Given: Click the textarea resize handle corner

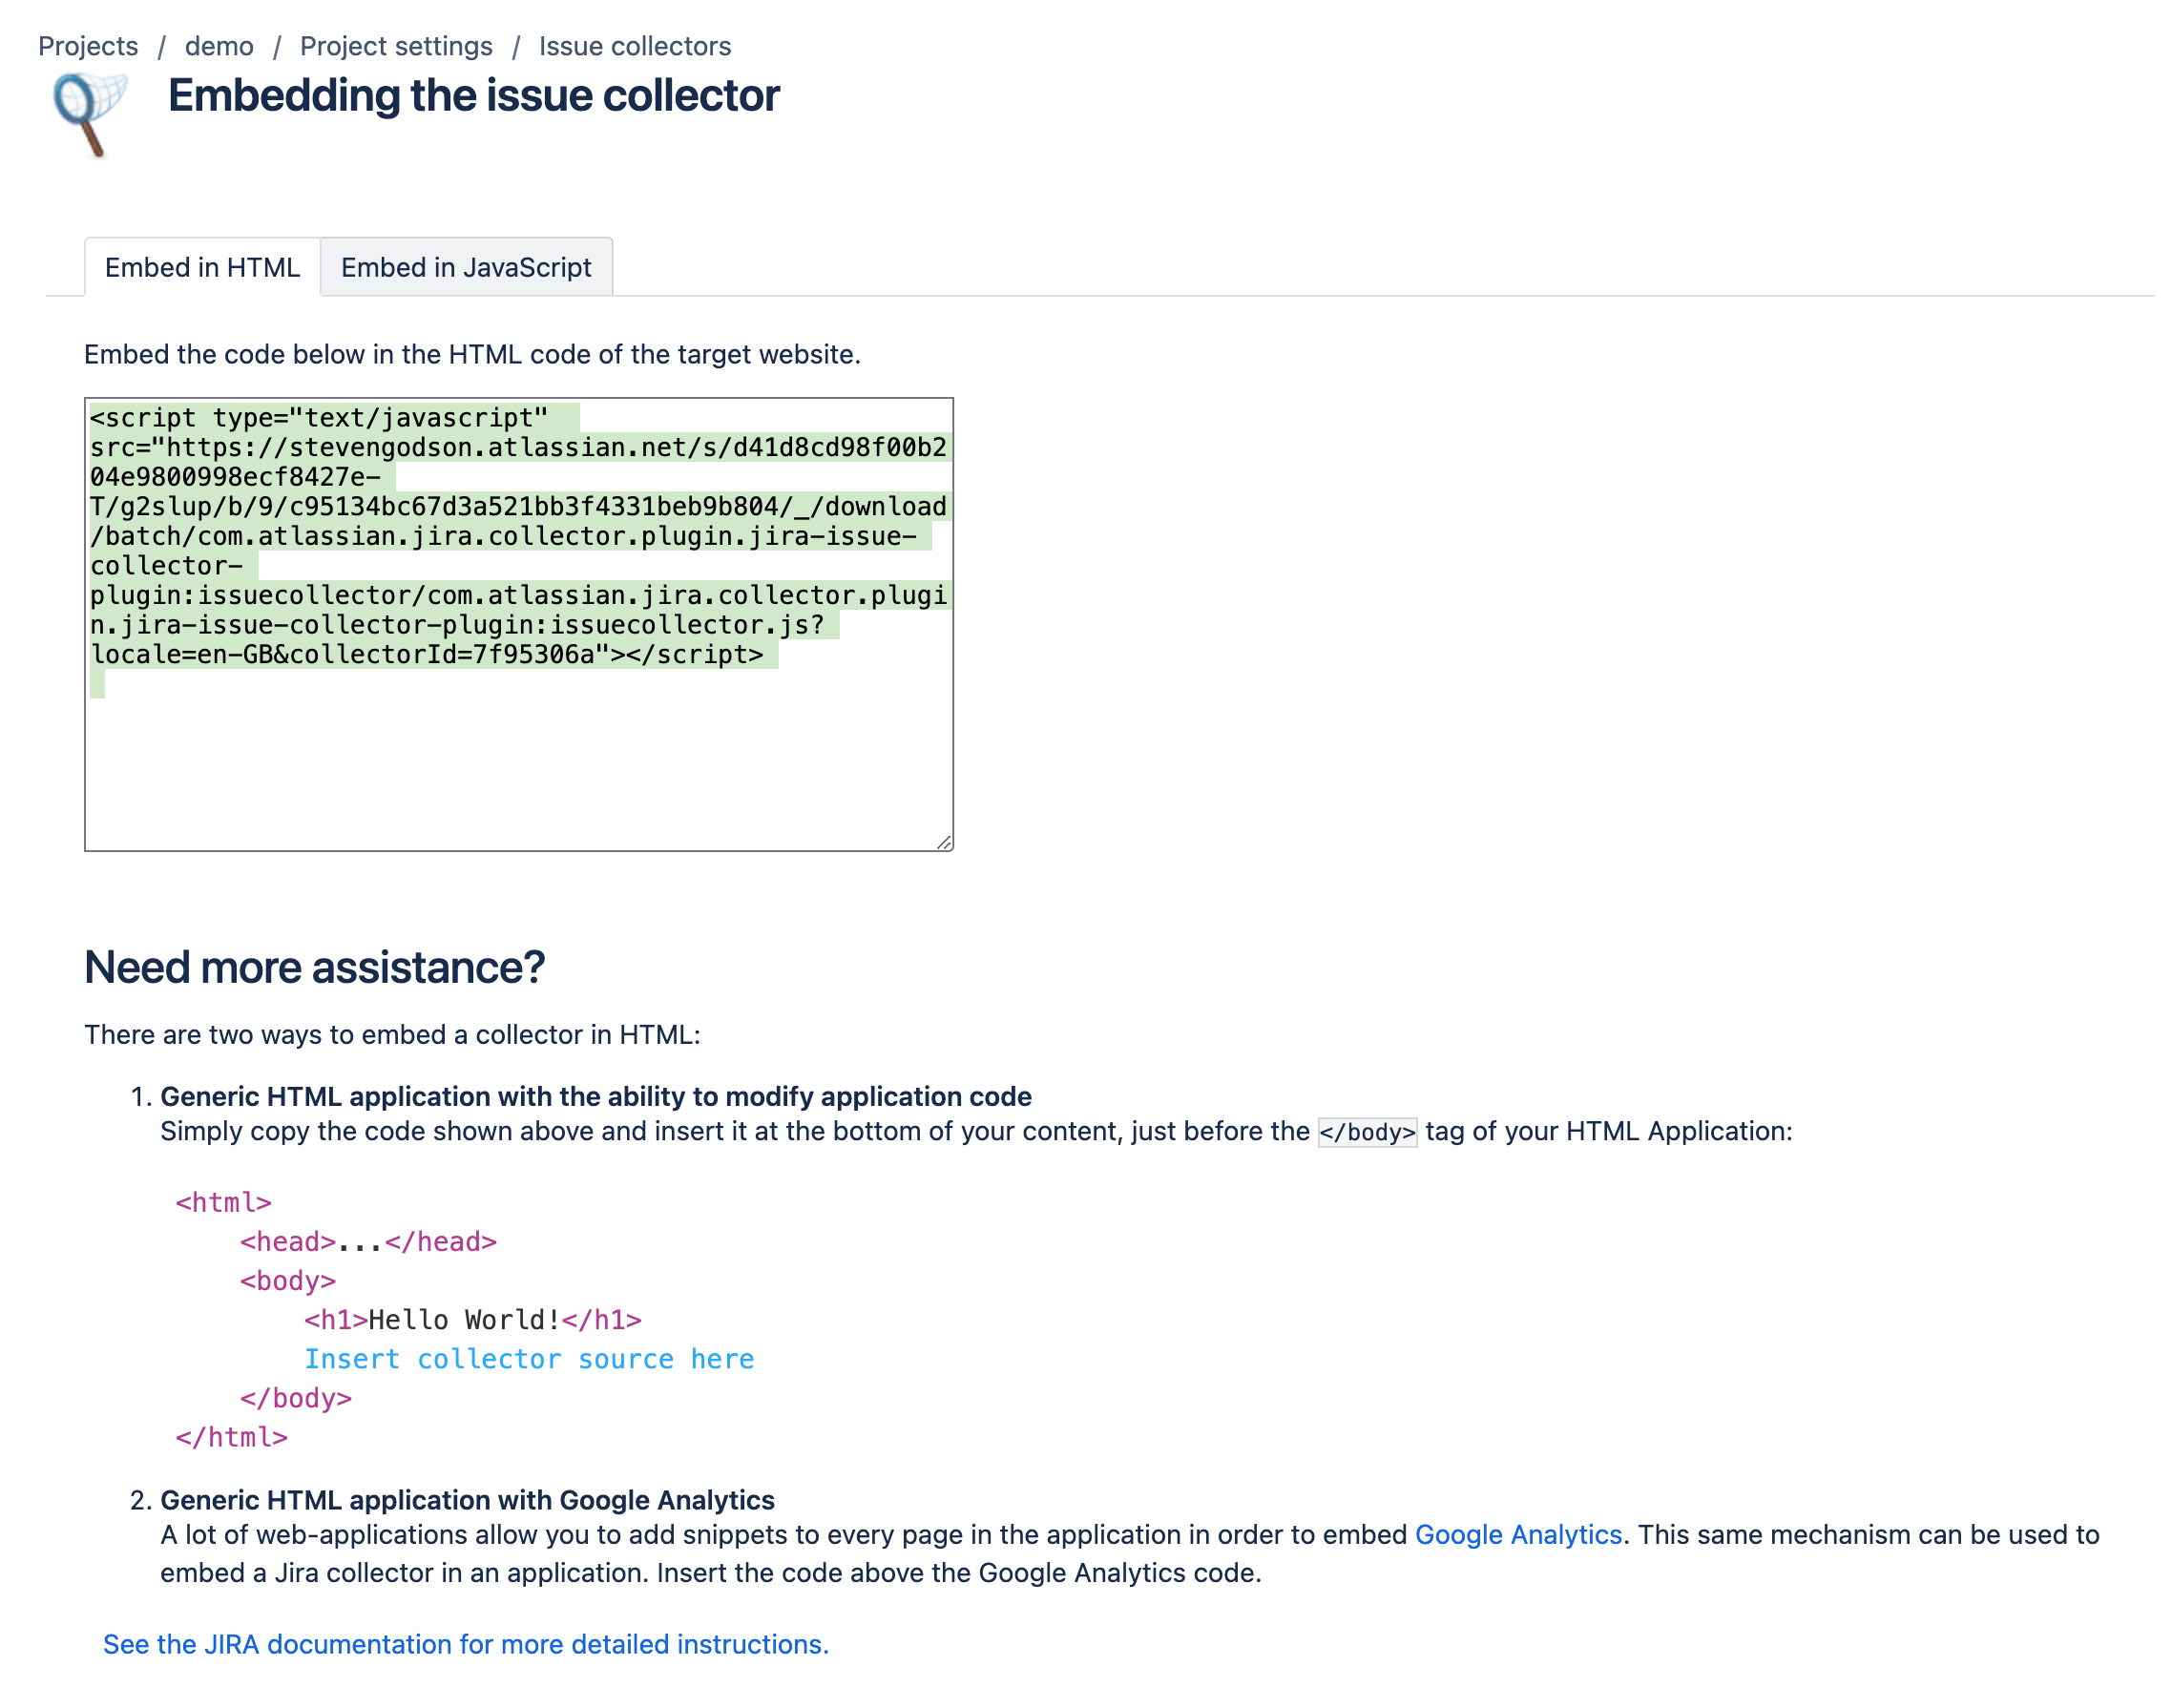Looking at the screenshot, I should click(x=944, y=842).
